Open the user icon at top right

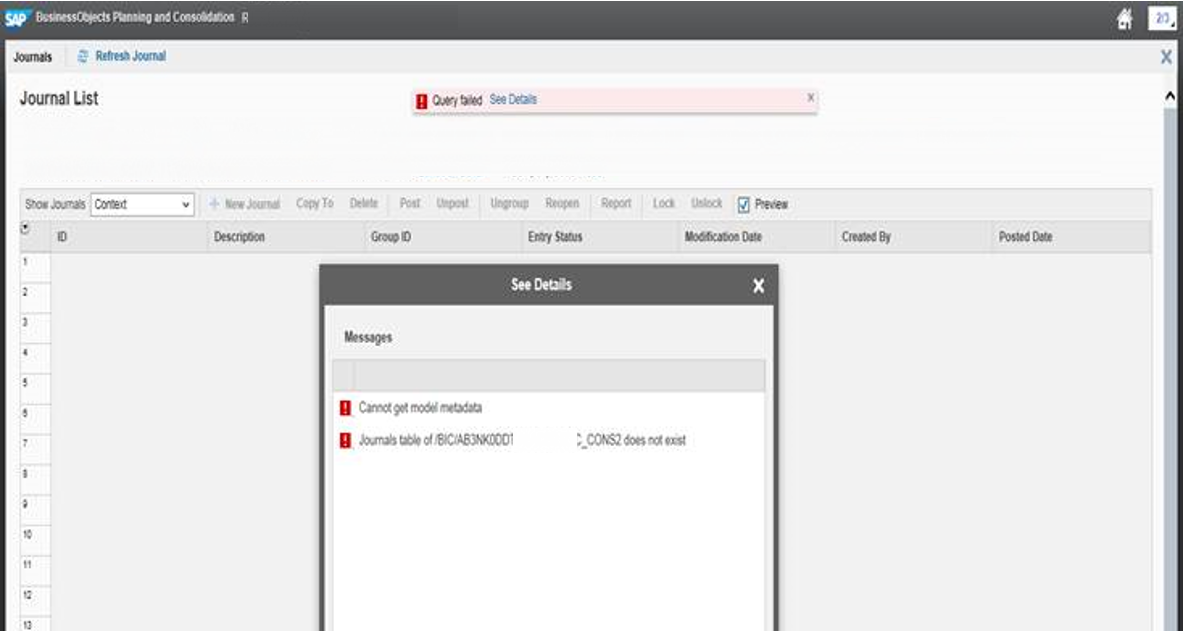[1161, 17]
